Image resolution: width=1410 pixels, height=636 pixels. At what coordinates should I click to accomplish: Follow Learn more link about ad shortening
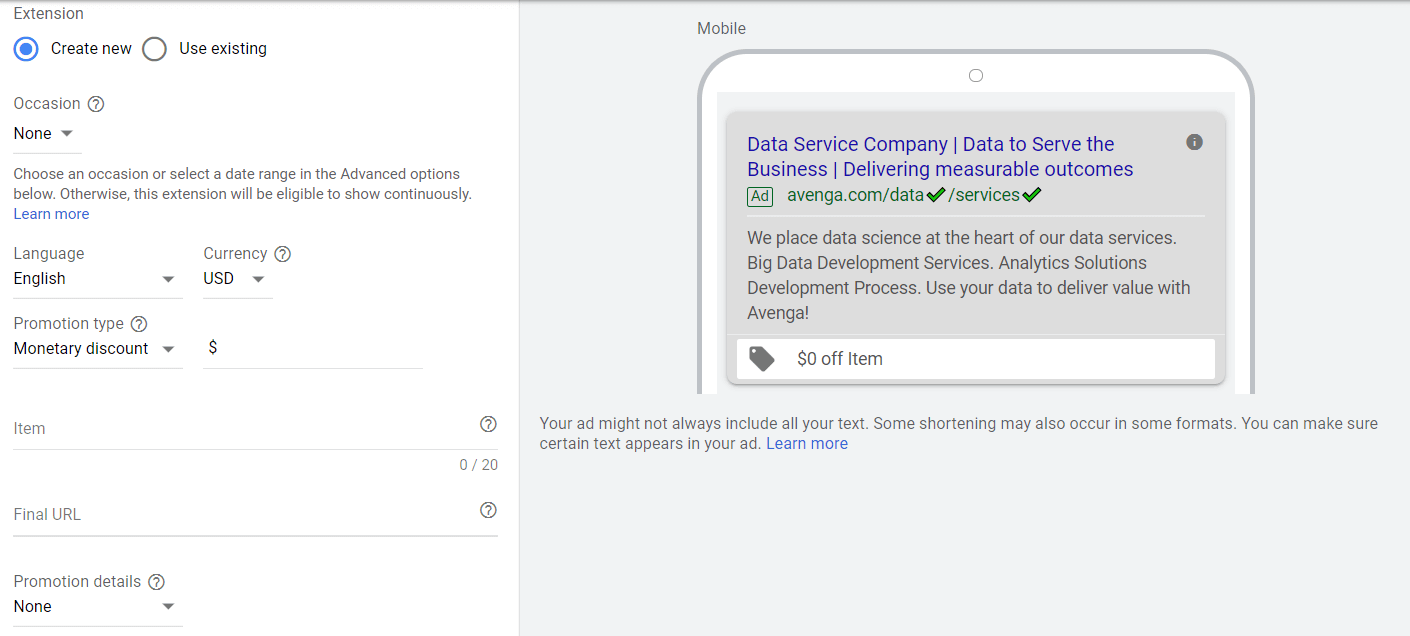coord(807,444)
